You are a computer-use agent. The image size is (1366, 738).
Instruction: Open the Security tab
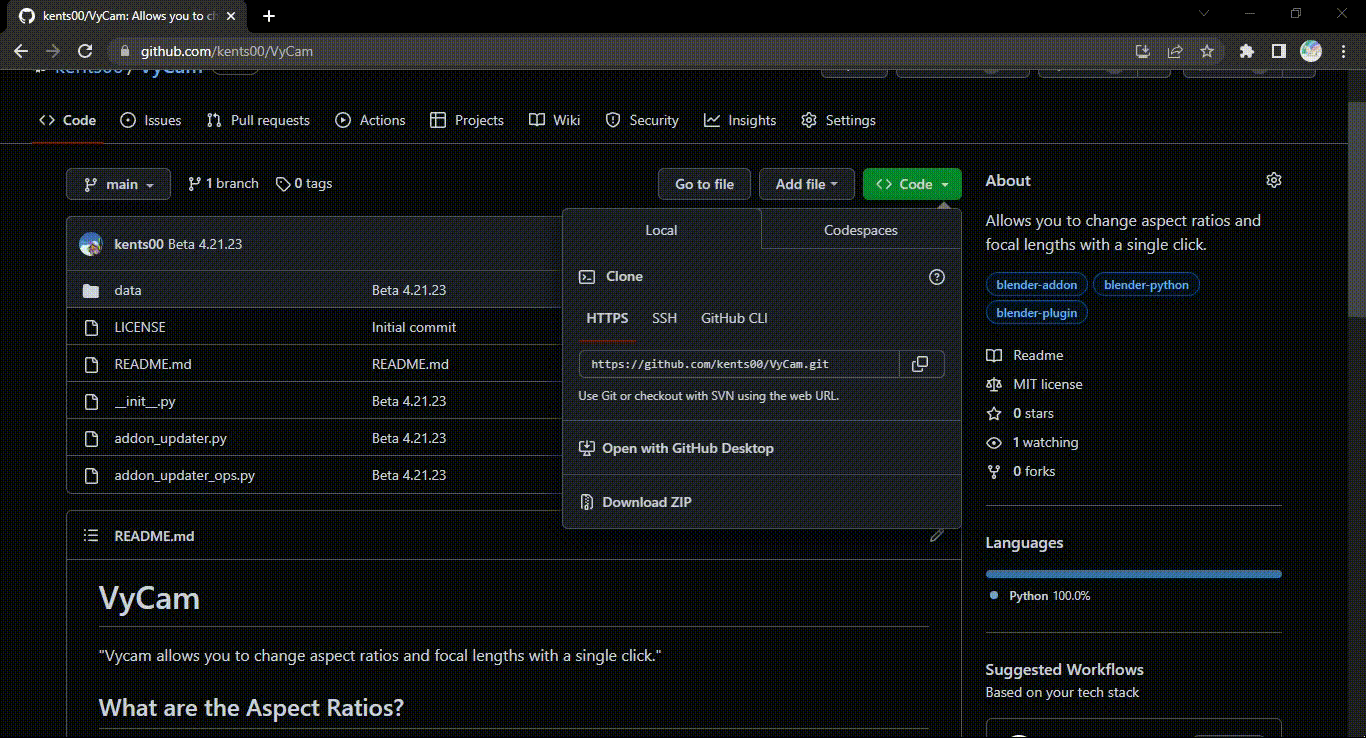point(642,120)
